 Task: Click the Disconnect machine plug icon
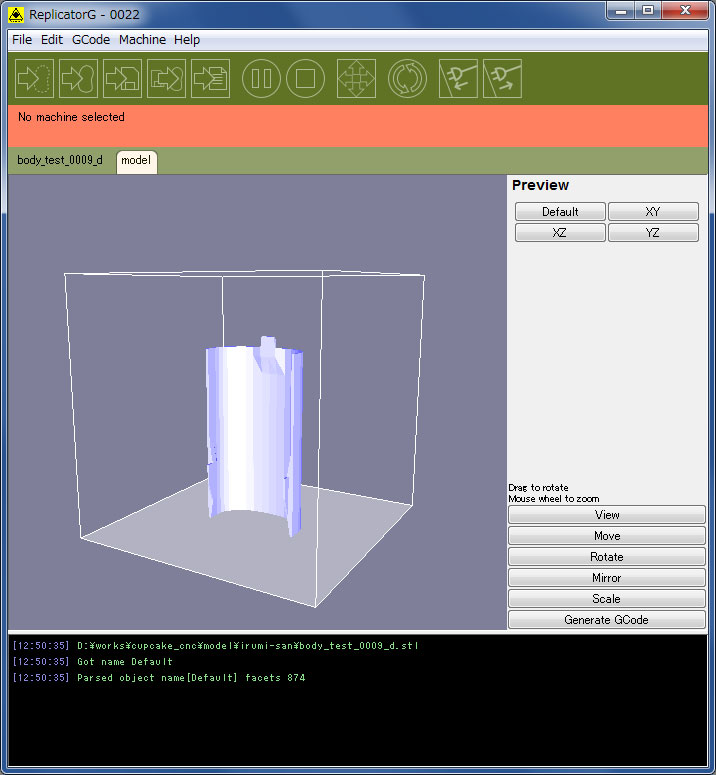[x=502, y=79]
